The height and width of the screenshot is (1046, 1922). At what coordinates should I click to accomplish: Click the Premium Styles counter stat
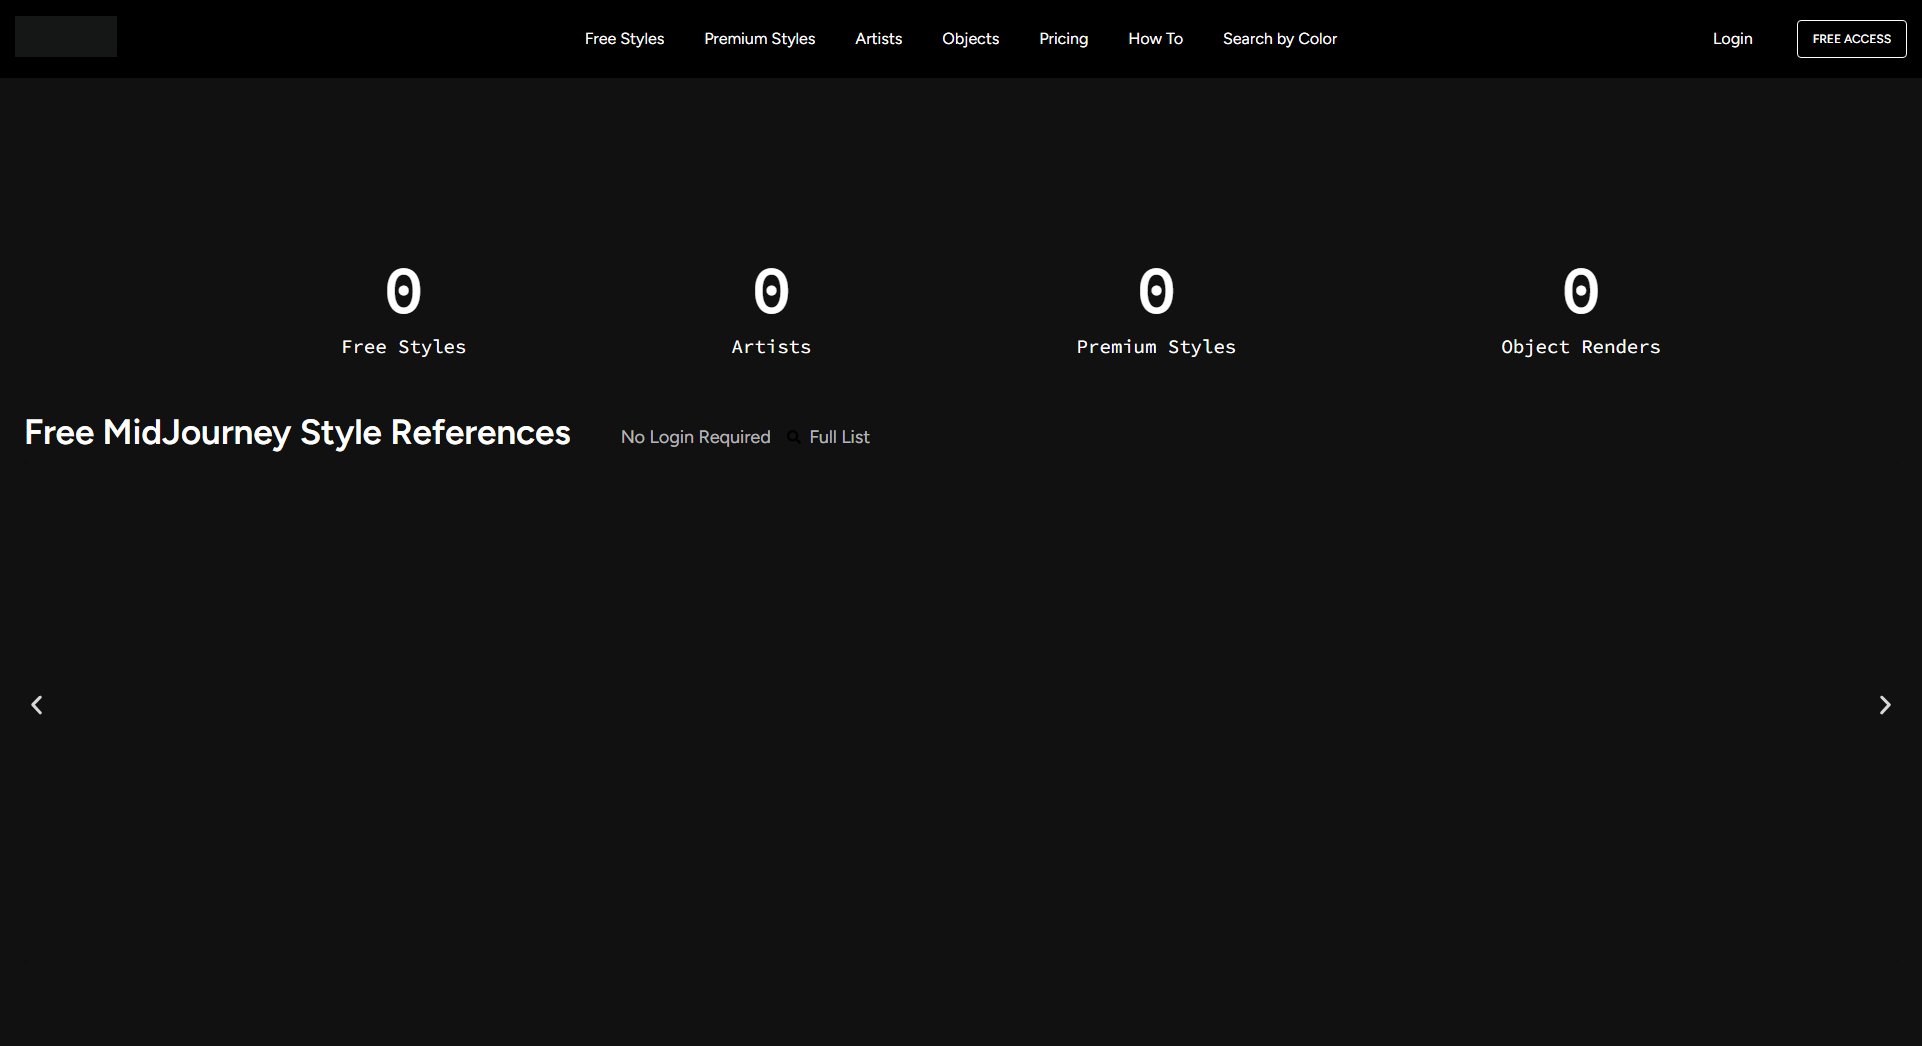[1155, 310]
